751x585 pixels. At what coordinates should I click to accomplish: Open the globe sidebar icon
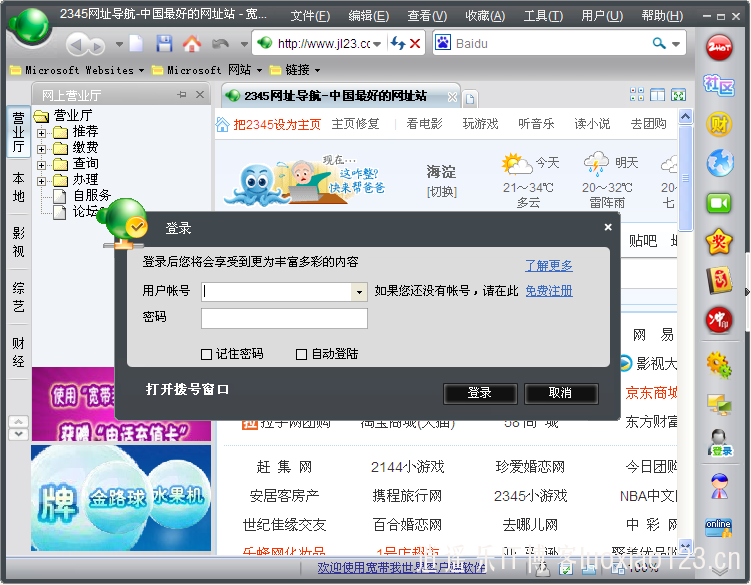click(720, 162)
